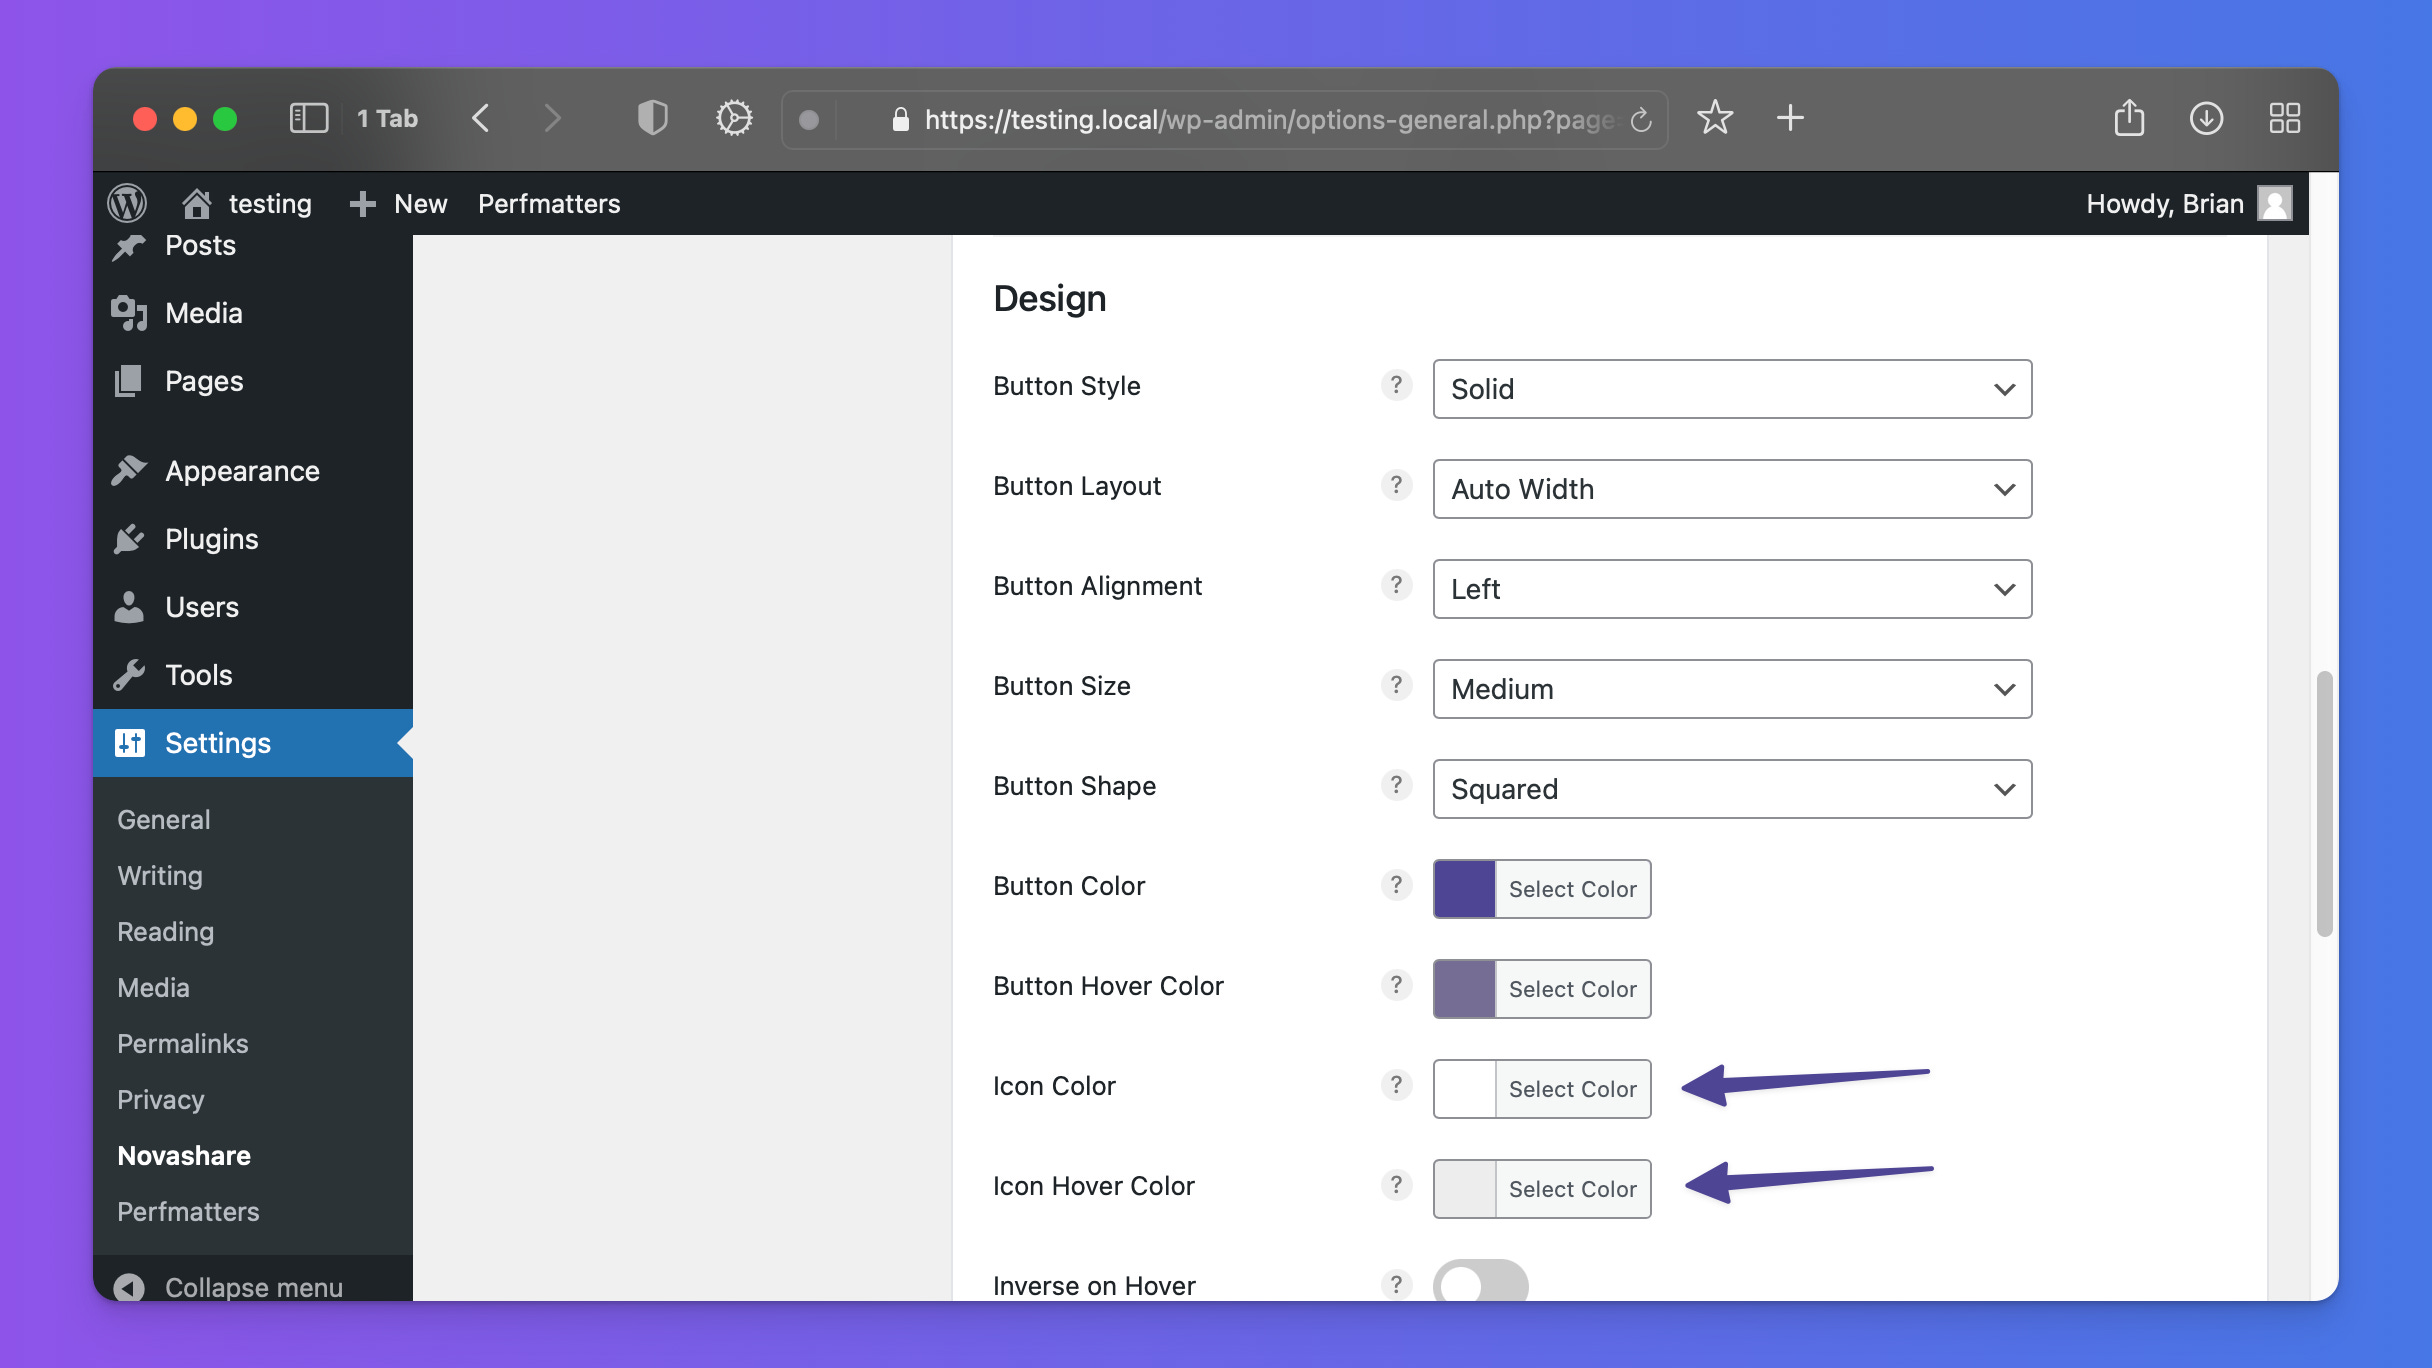Click the bookmark star icon
This screenshot has width=2432, height=1368.
point(1714,118)
